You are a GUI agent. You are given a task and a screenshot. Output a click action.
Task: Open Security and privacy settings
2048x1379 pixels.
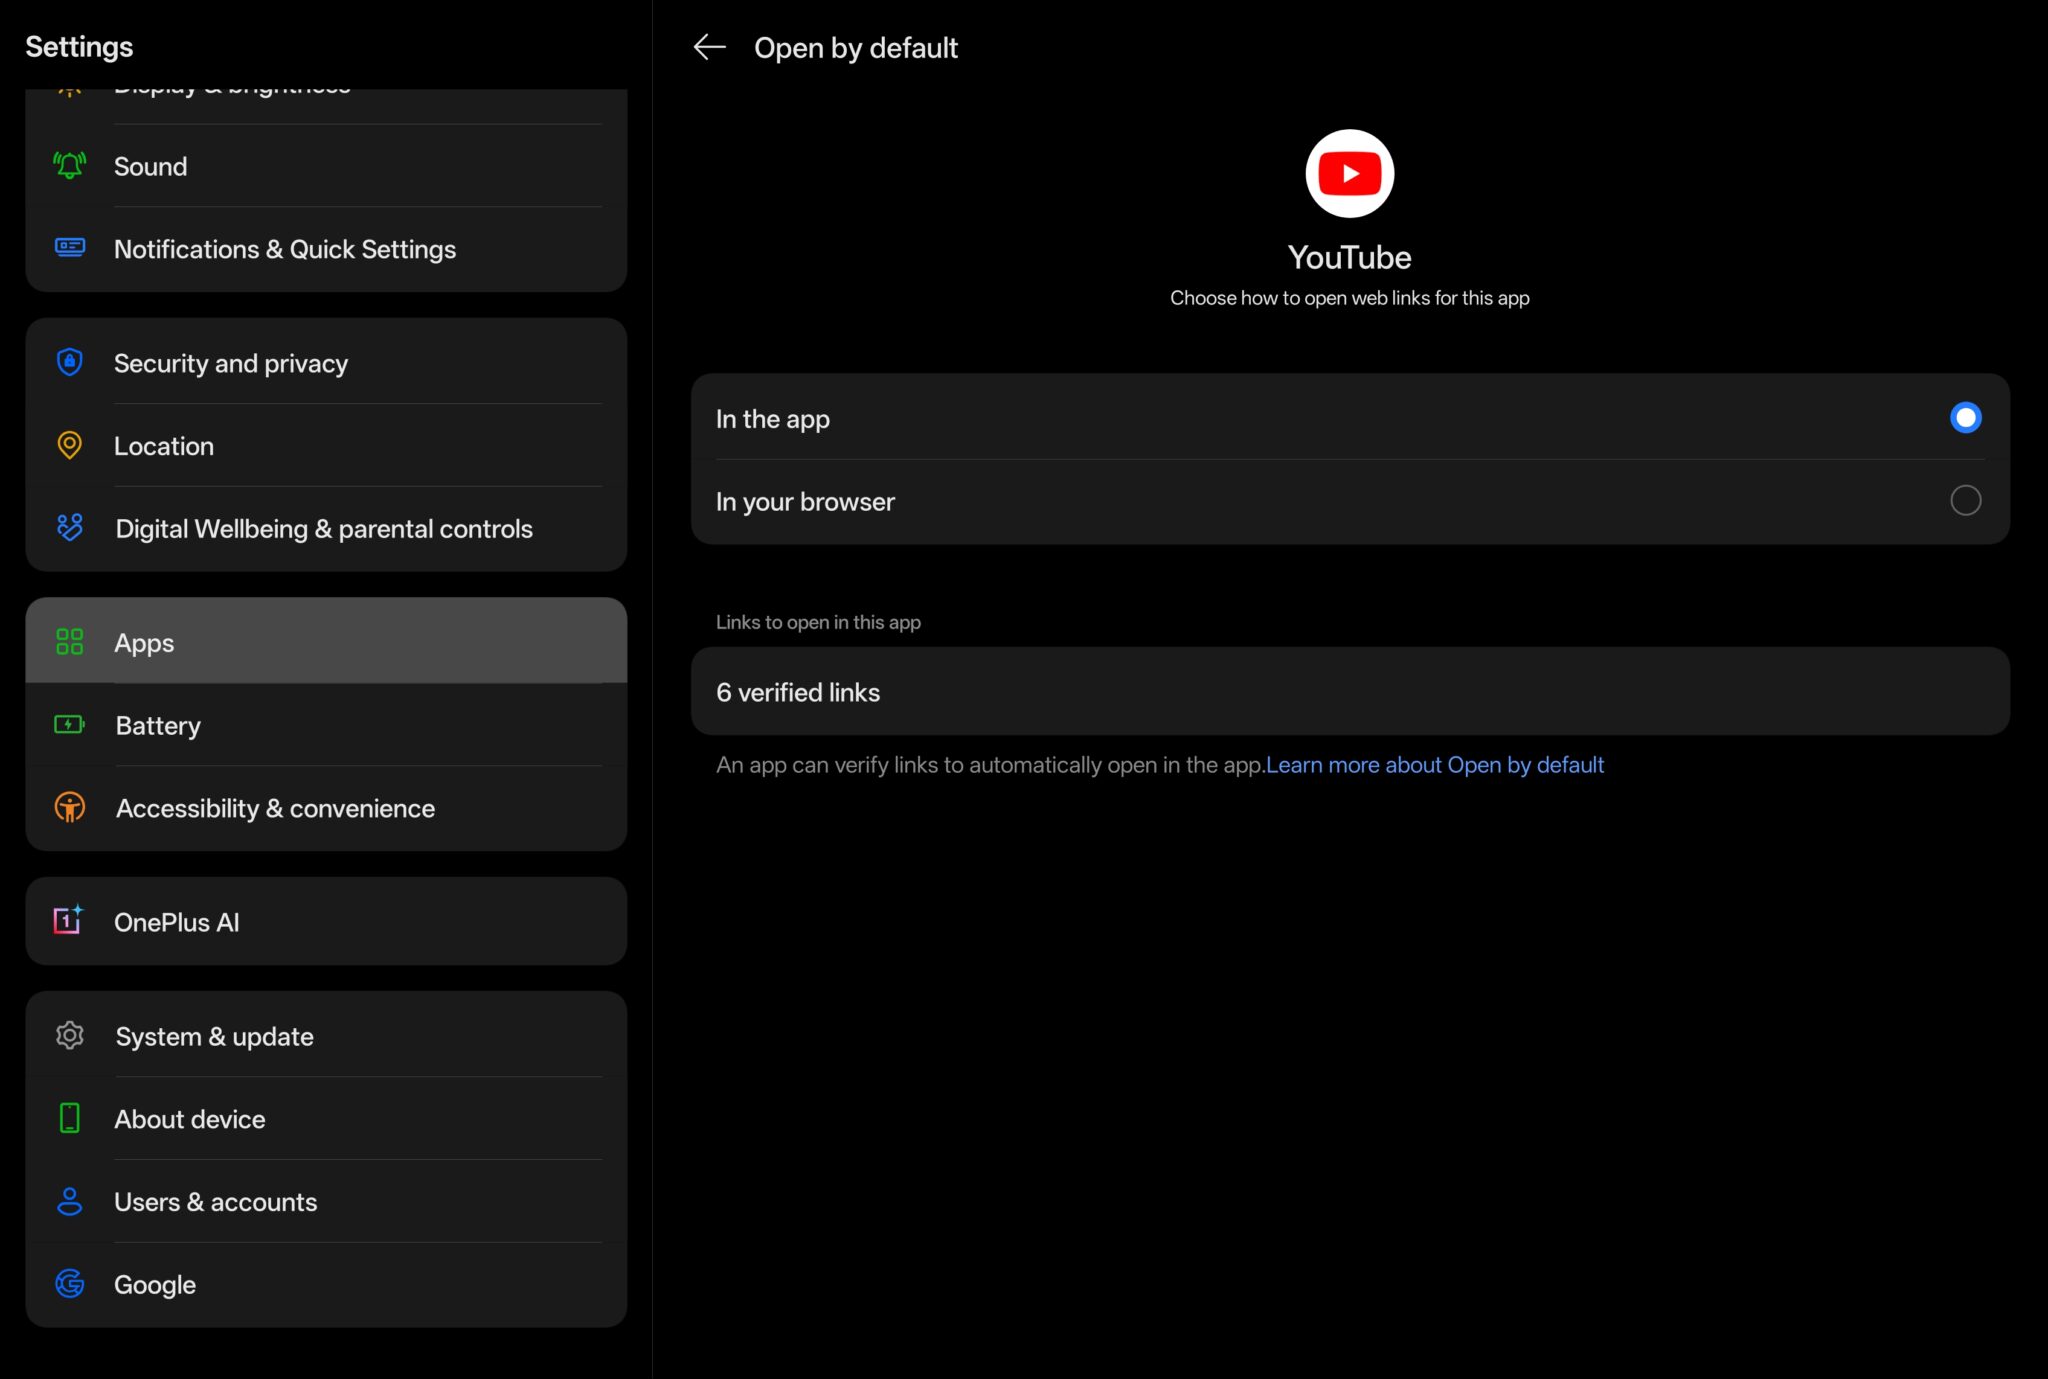pos(326,362)
